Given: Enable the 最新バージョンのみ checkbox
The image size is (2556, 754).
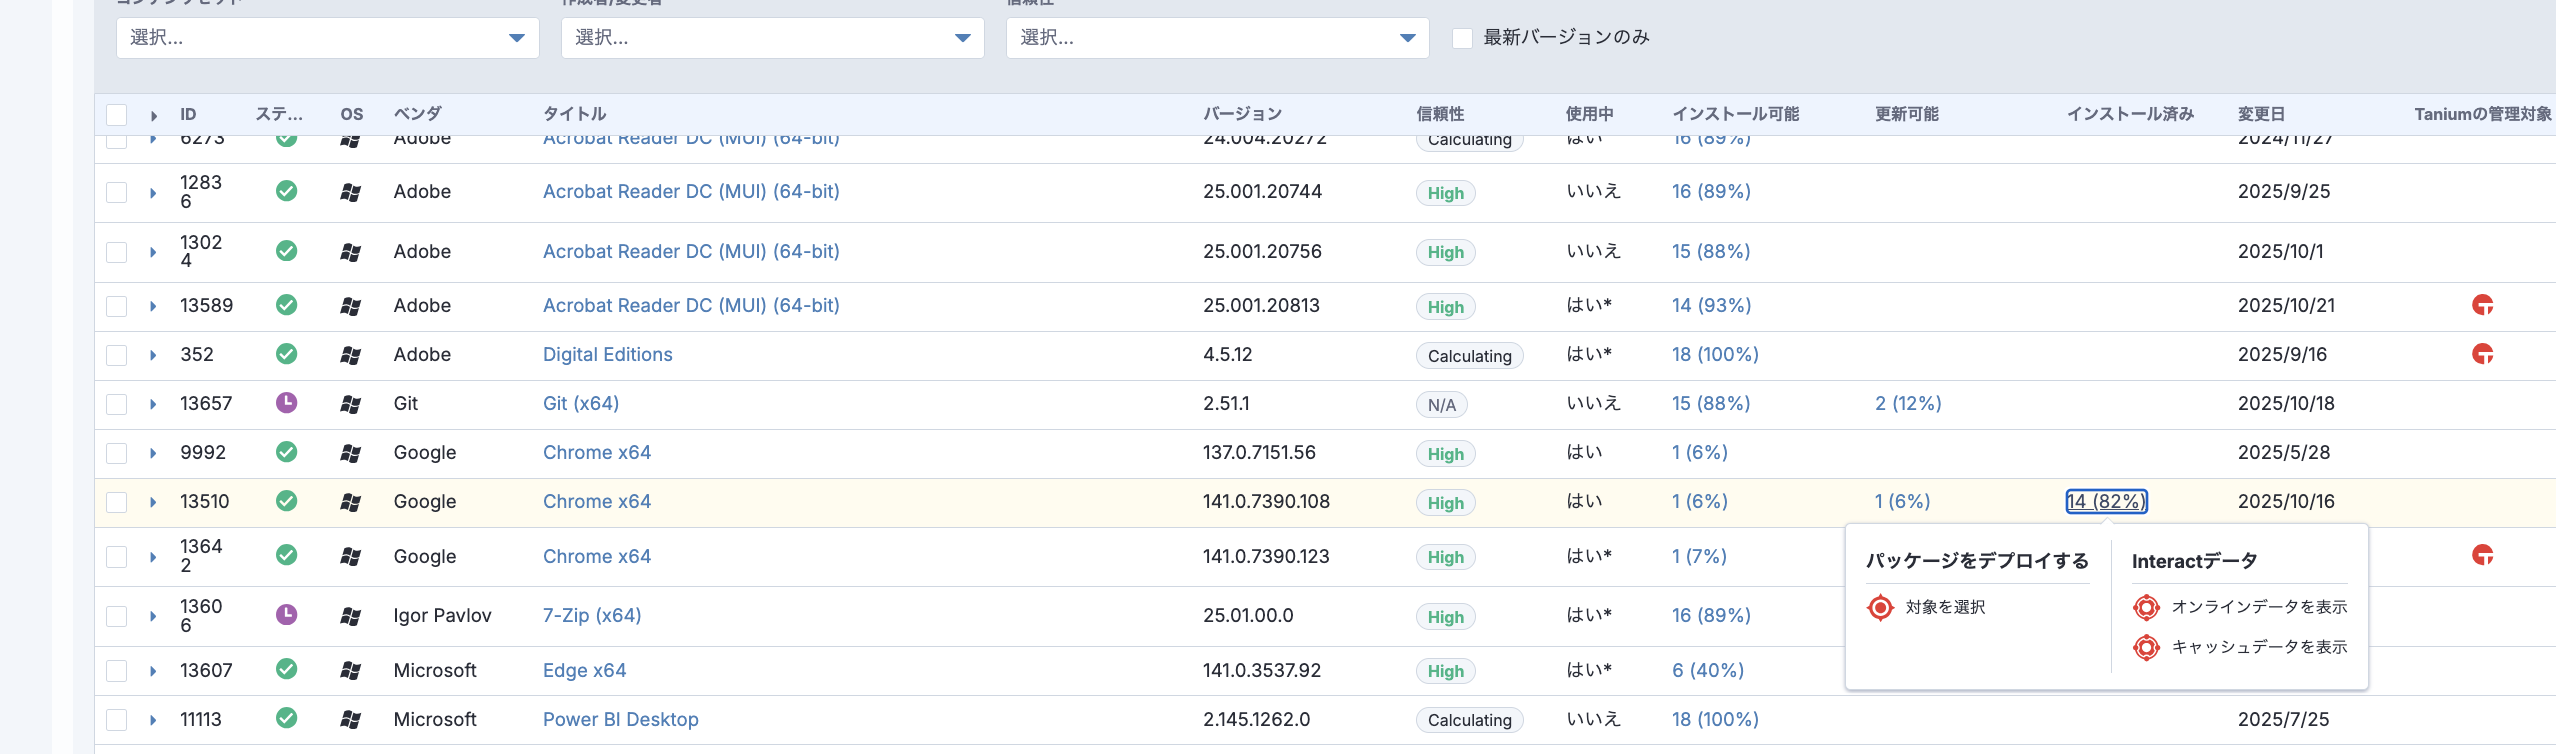Looking at the screenshot, I should pos(1462,38).
